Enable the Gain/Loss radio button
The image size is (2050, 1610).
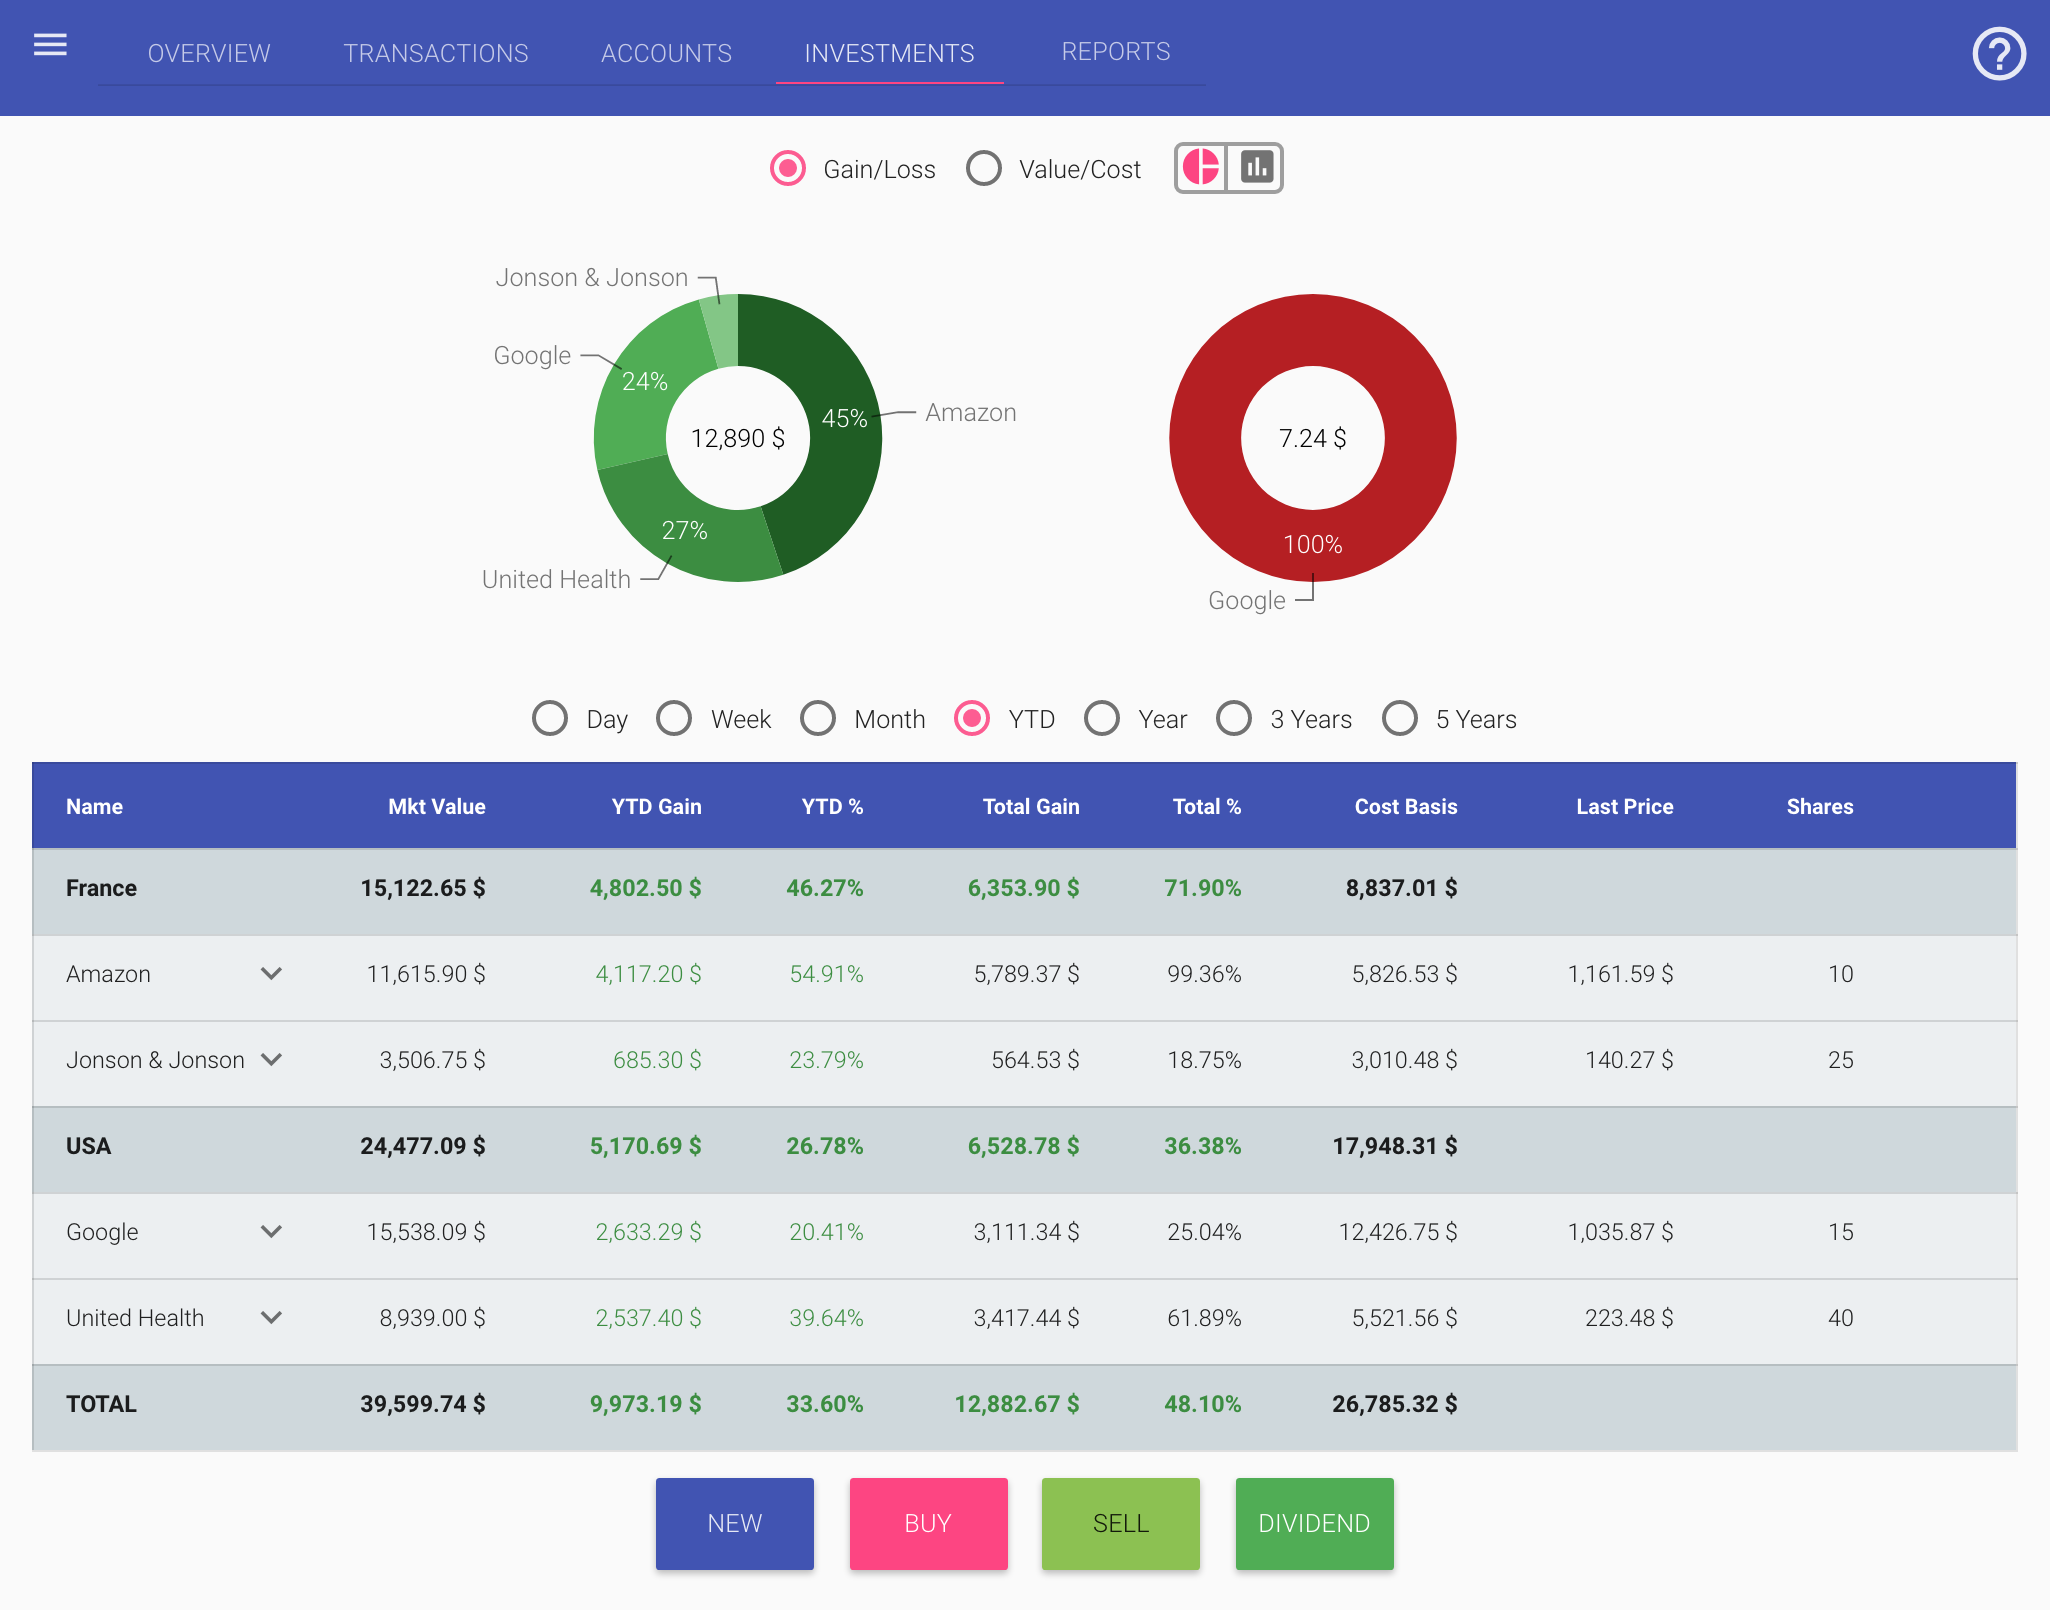point(787,169)
